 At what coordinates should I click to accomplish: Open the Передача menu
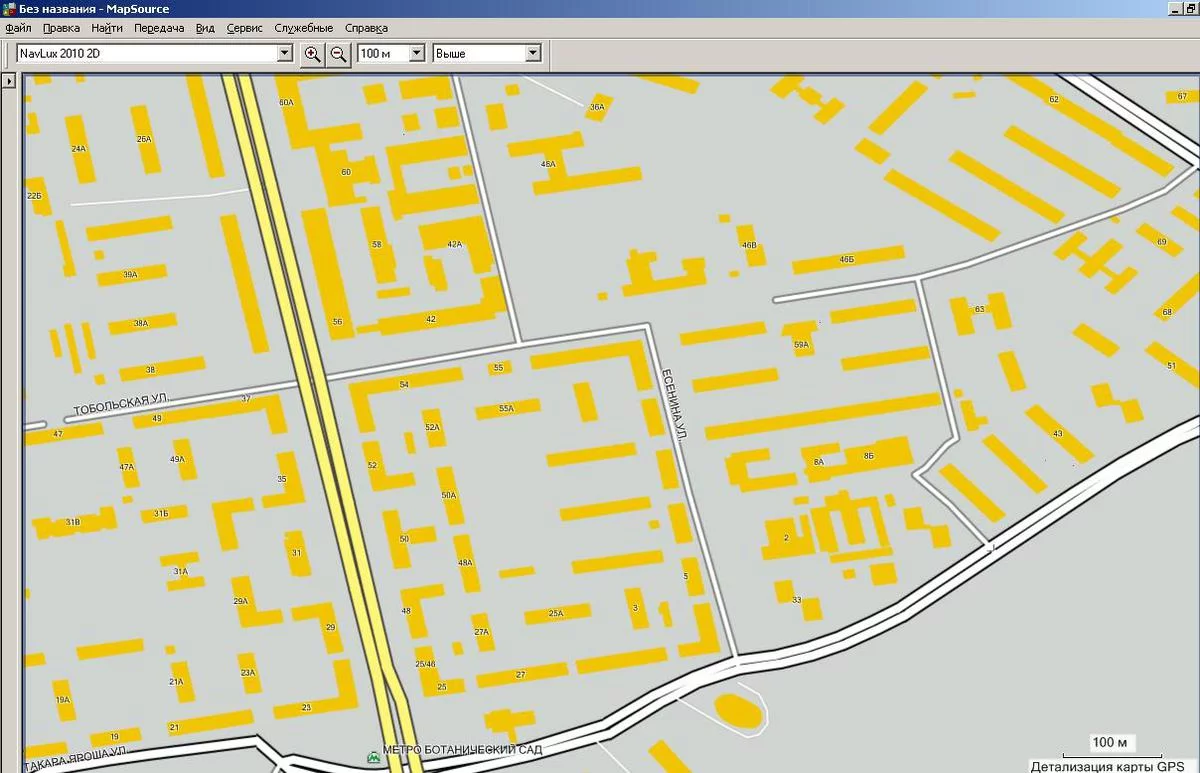tap(159, 28)
